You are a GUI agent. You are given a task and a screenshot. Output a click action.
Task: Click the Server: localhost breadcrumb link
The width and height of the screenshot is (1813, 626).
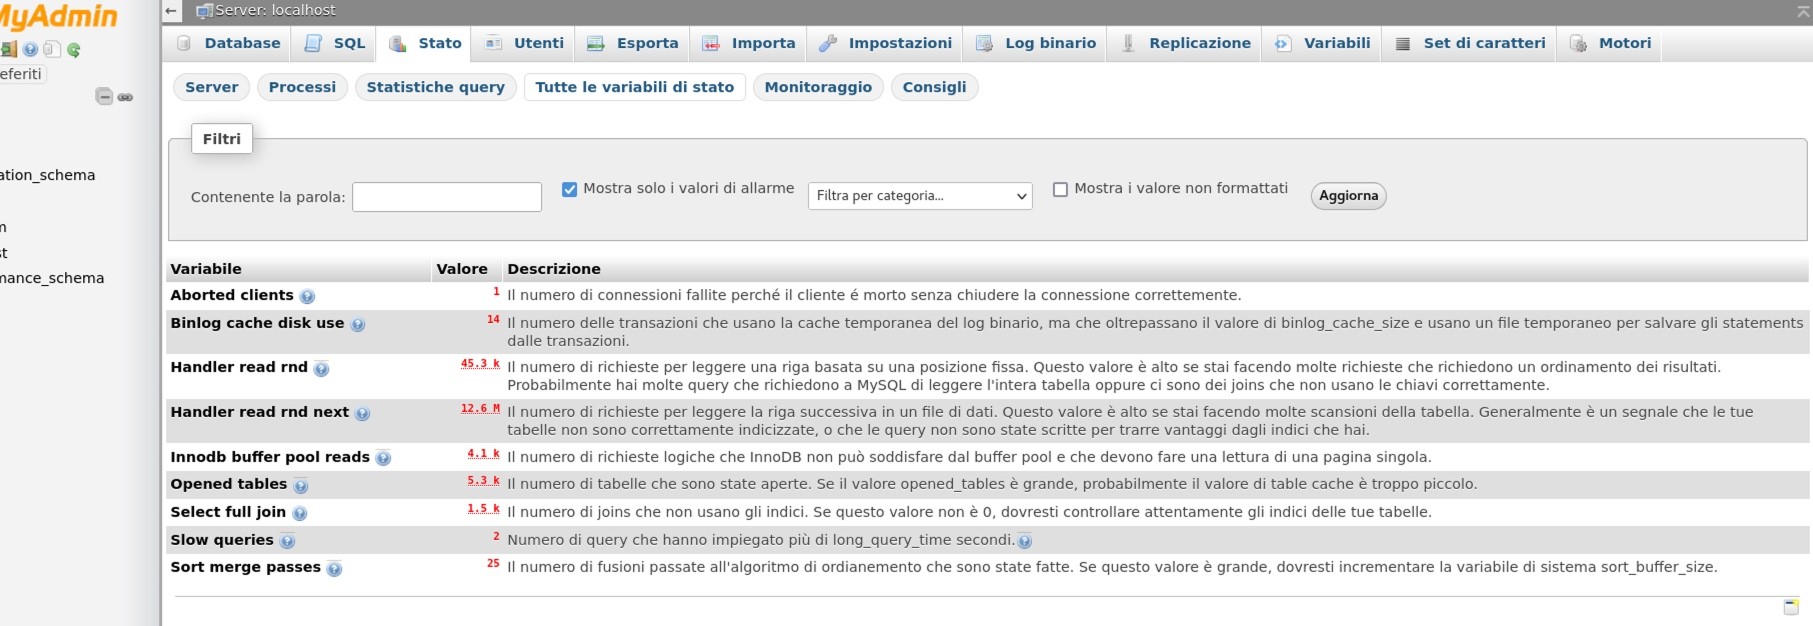tap(275, 11)
